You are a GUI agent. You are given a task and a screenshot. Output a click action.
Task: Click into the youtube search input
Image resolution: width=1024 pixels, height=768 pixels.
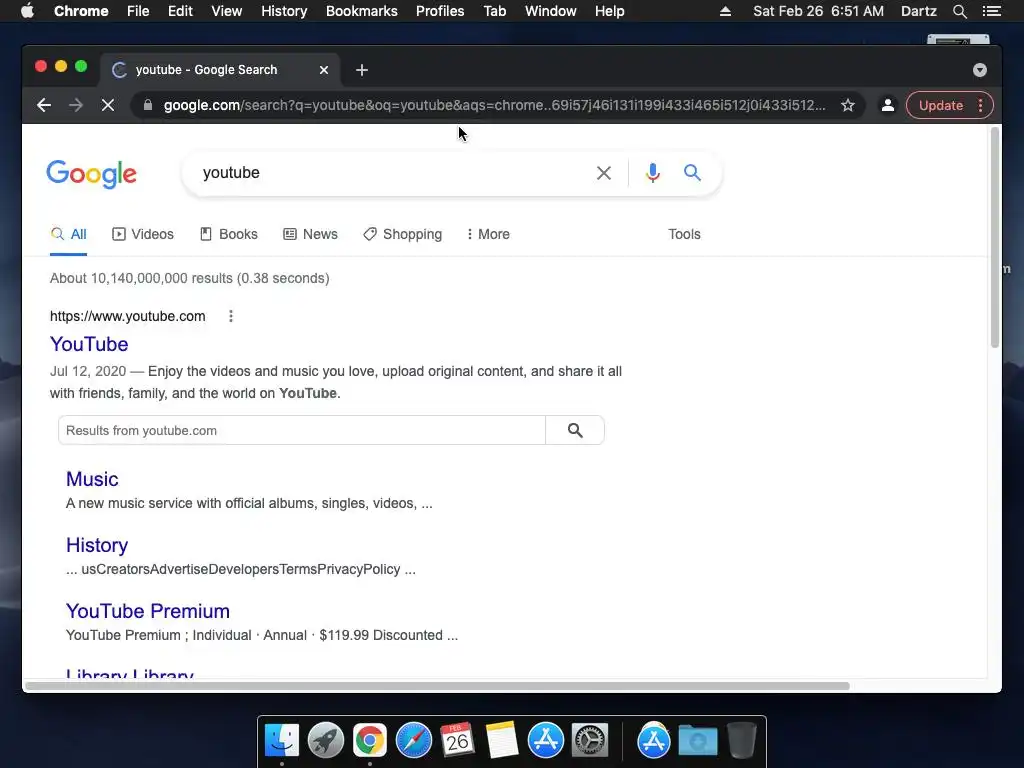(392, 173)
